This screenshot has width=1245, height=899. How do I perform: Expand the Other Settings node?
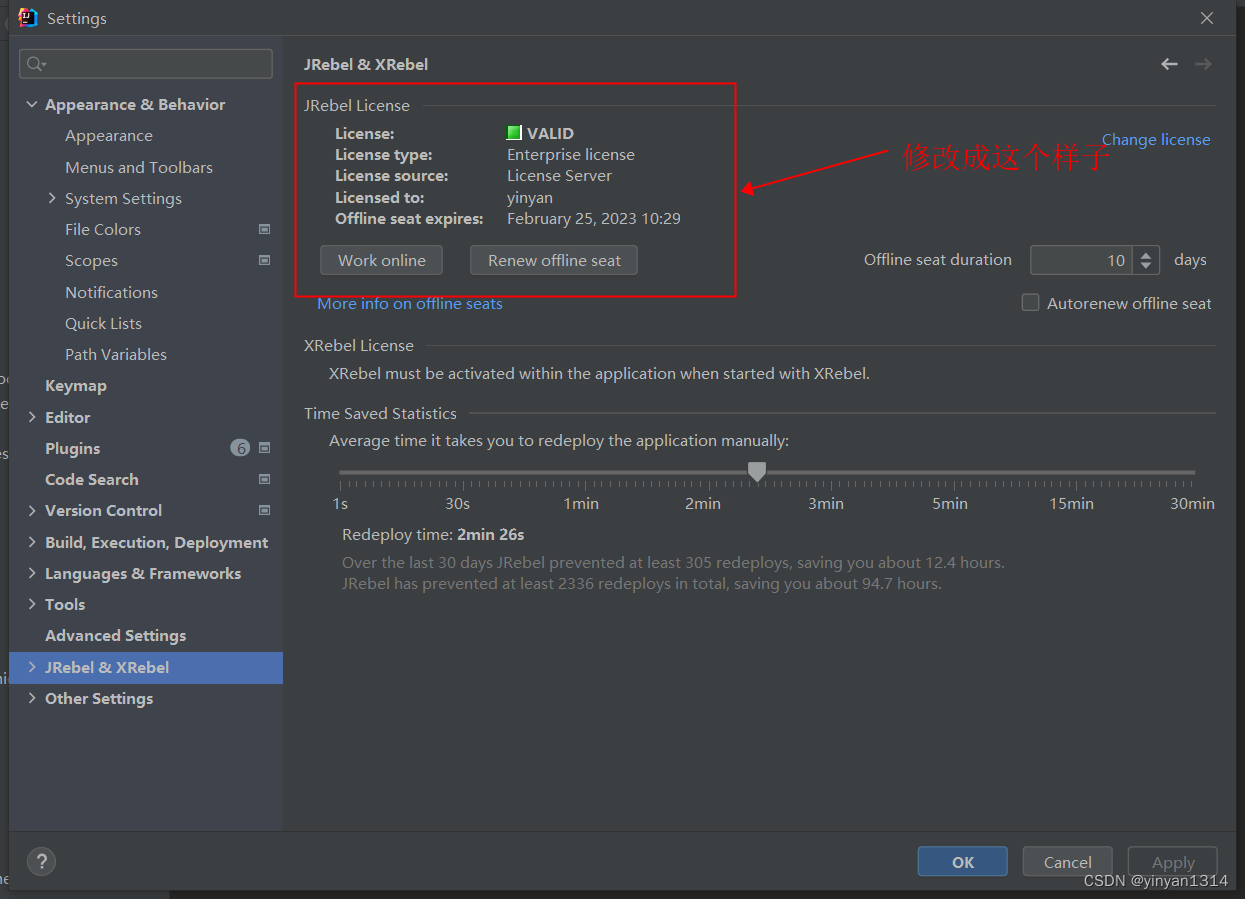click(x=32, y=698)
